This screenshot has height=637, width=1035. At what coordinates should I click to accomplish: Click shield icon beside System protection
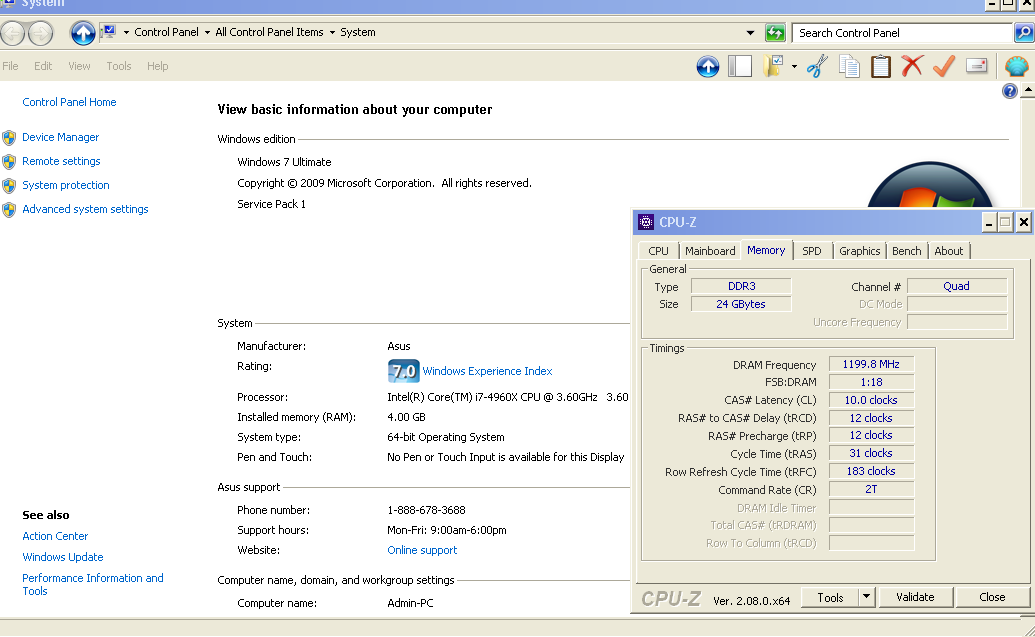9,185
